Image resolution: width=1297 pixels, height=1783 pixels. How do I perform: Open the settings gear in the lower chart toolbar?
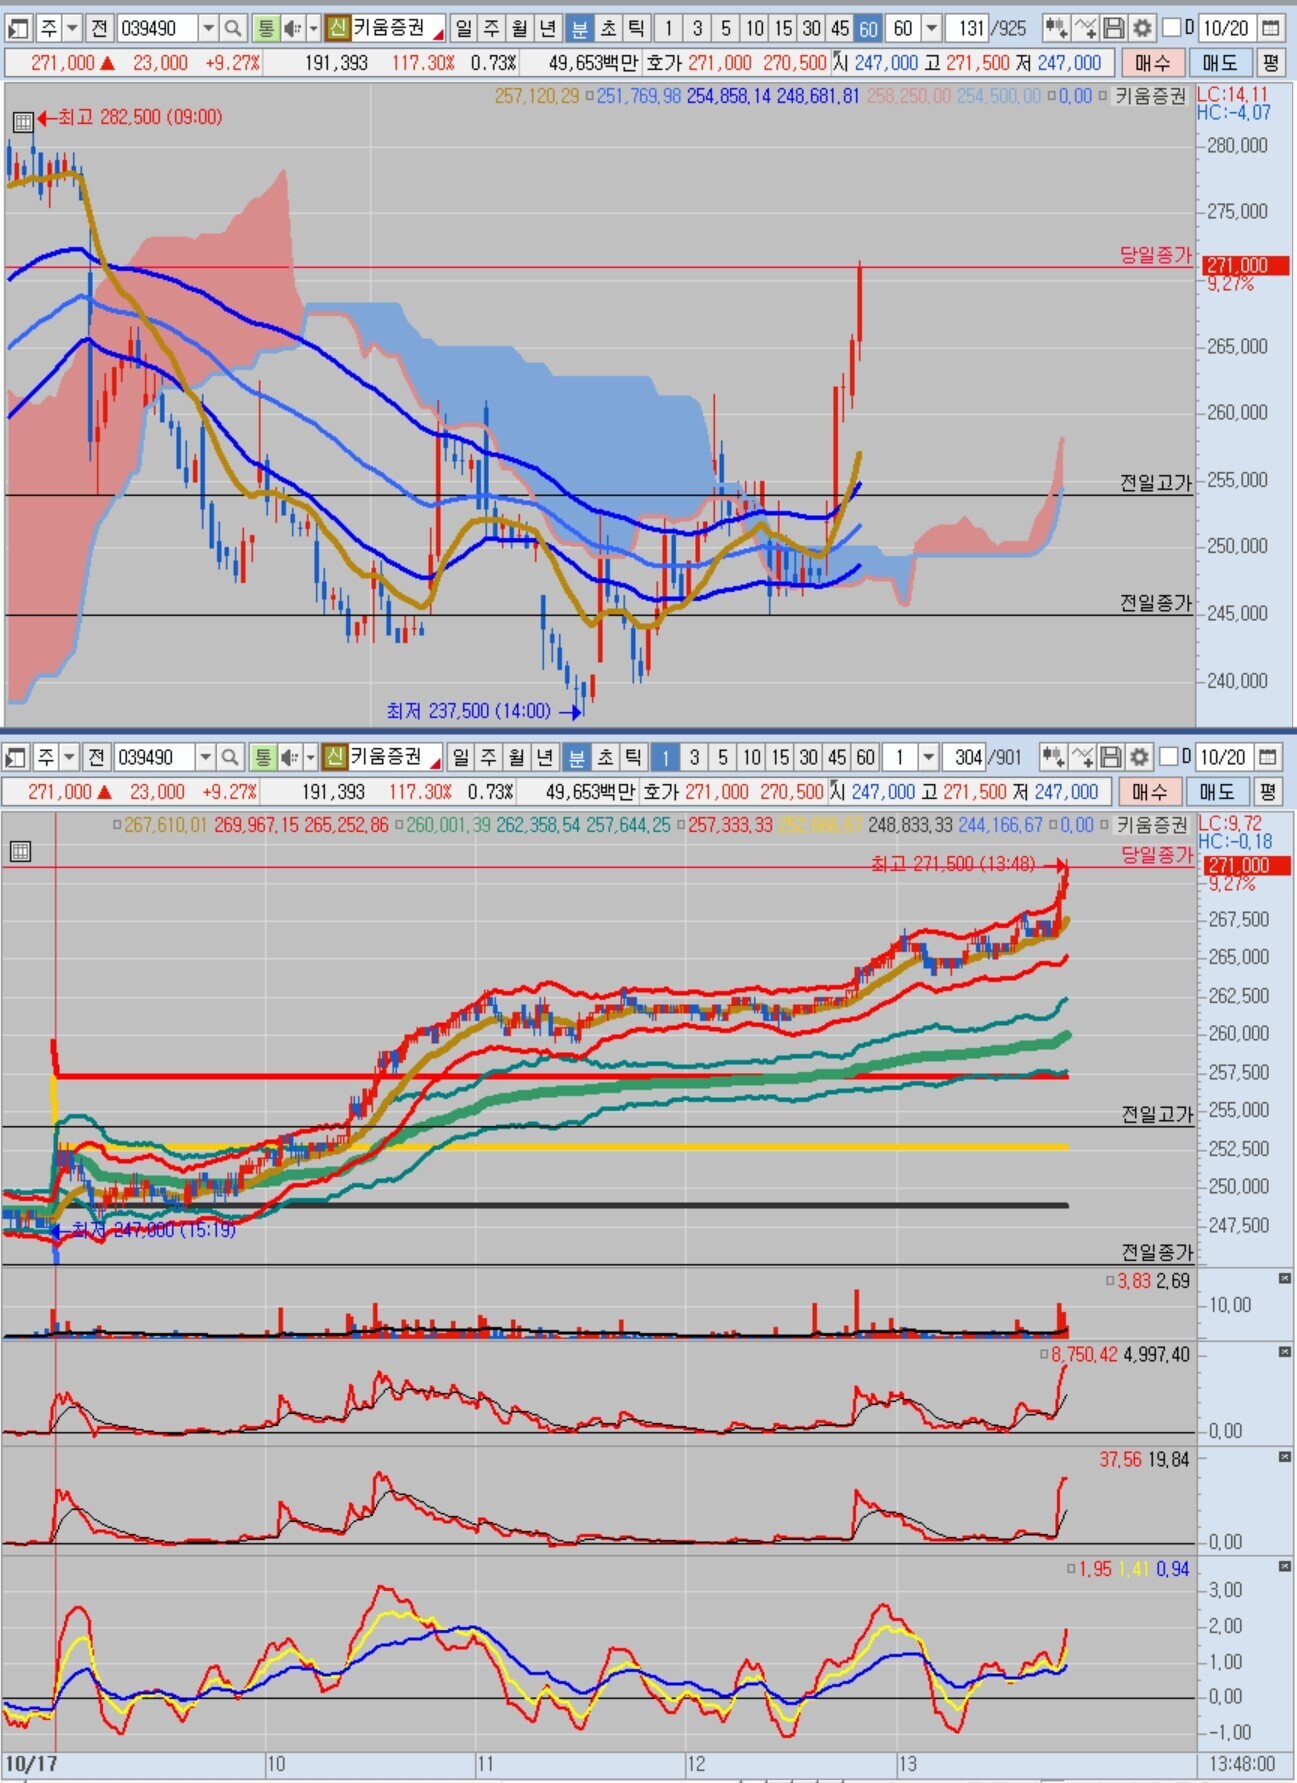pyautogui.click(x=1139, y=757)
